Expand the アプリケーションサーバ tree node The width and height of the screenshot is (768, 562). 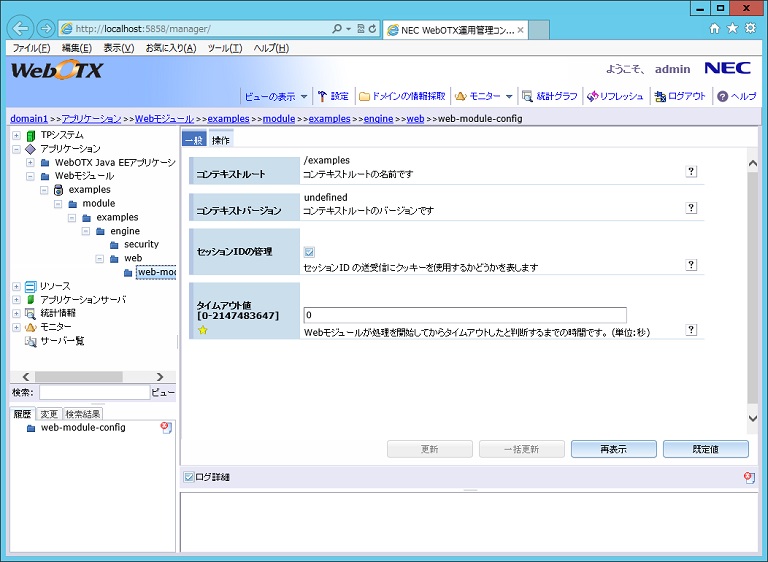[x=16, y=299]
